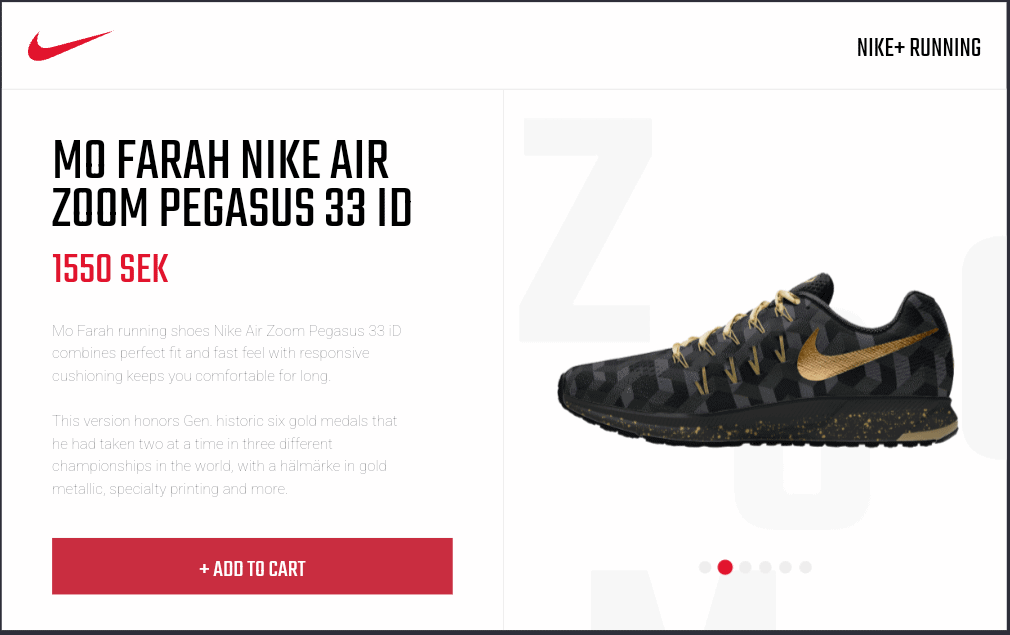This screenshot has width=1010, height=635.
Task: Click the 1550 SEK price
Action: click(x=110, y=269)
